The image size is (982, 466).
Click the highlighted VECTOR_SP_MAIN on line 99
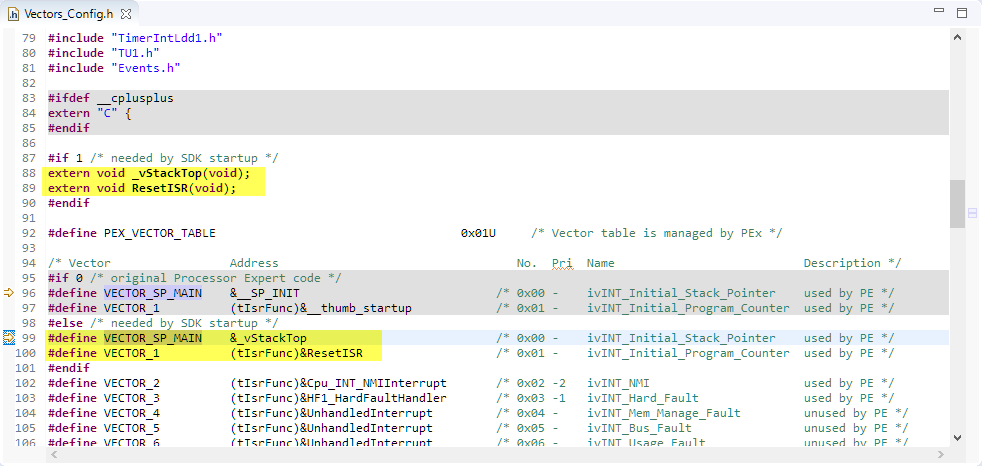152,338
